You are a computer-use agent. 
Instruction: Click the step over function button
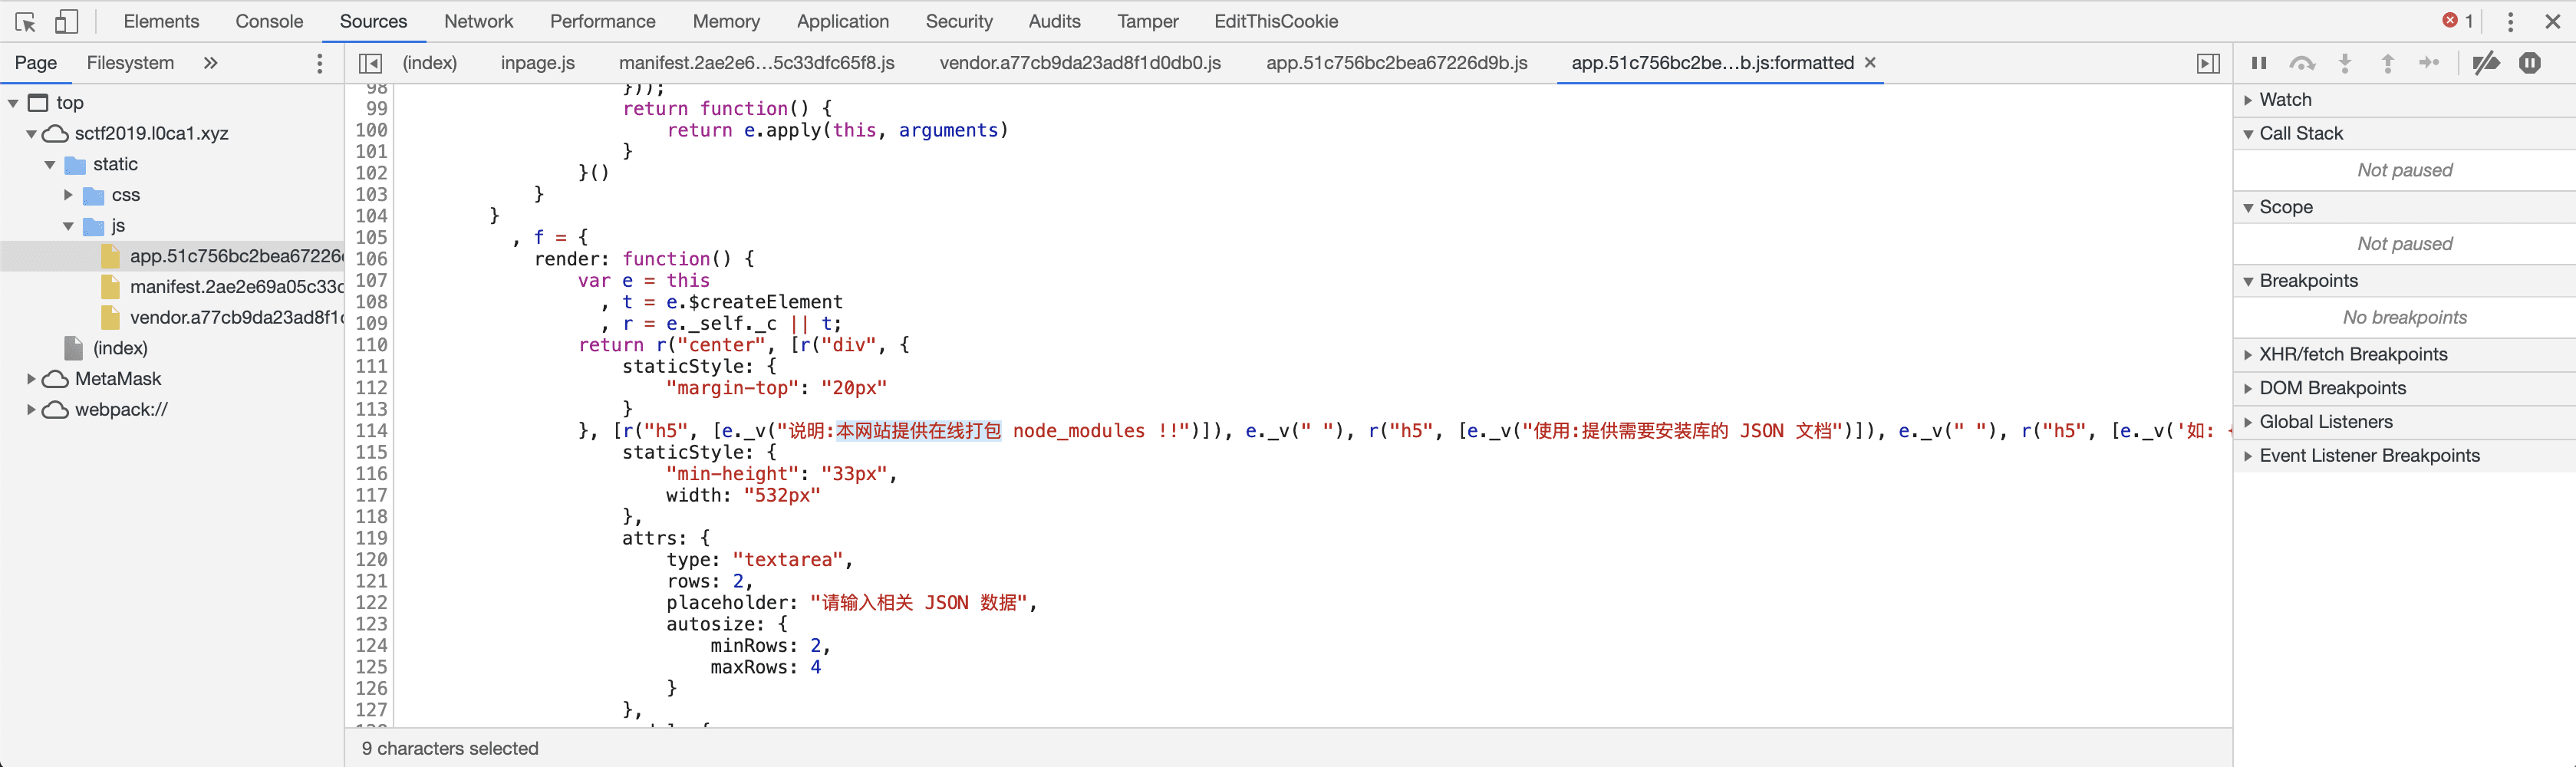click(2302, 63)
